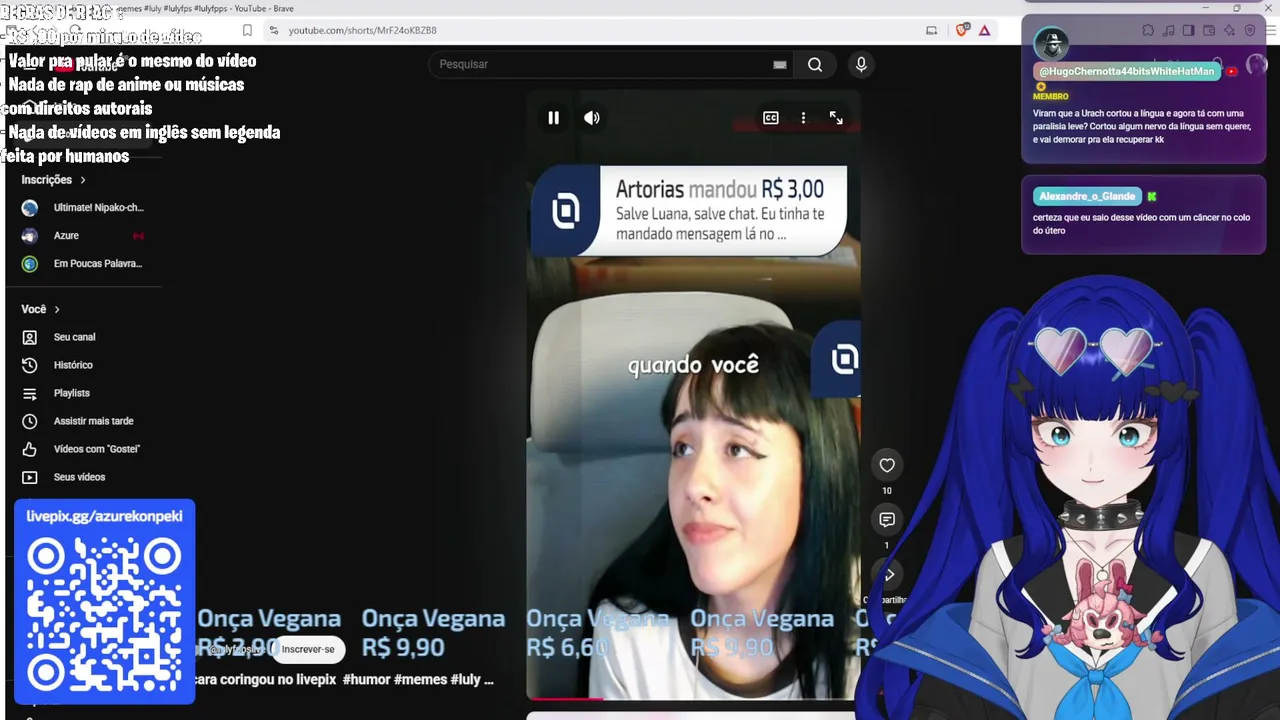The height and width of the screenshot is (720, 1280).
Task: Click the #memes hashtag in the description
Action: [x=420, y=680]
